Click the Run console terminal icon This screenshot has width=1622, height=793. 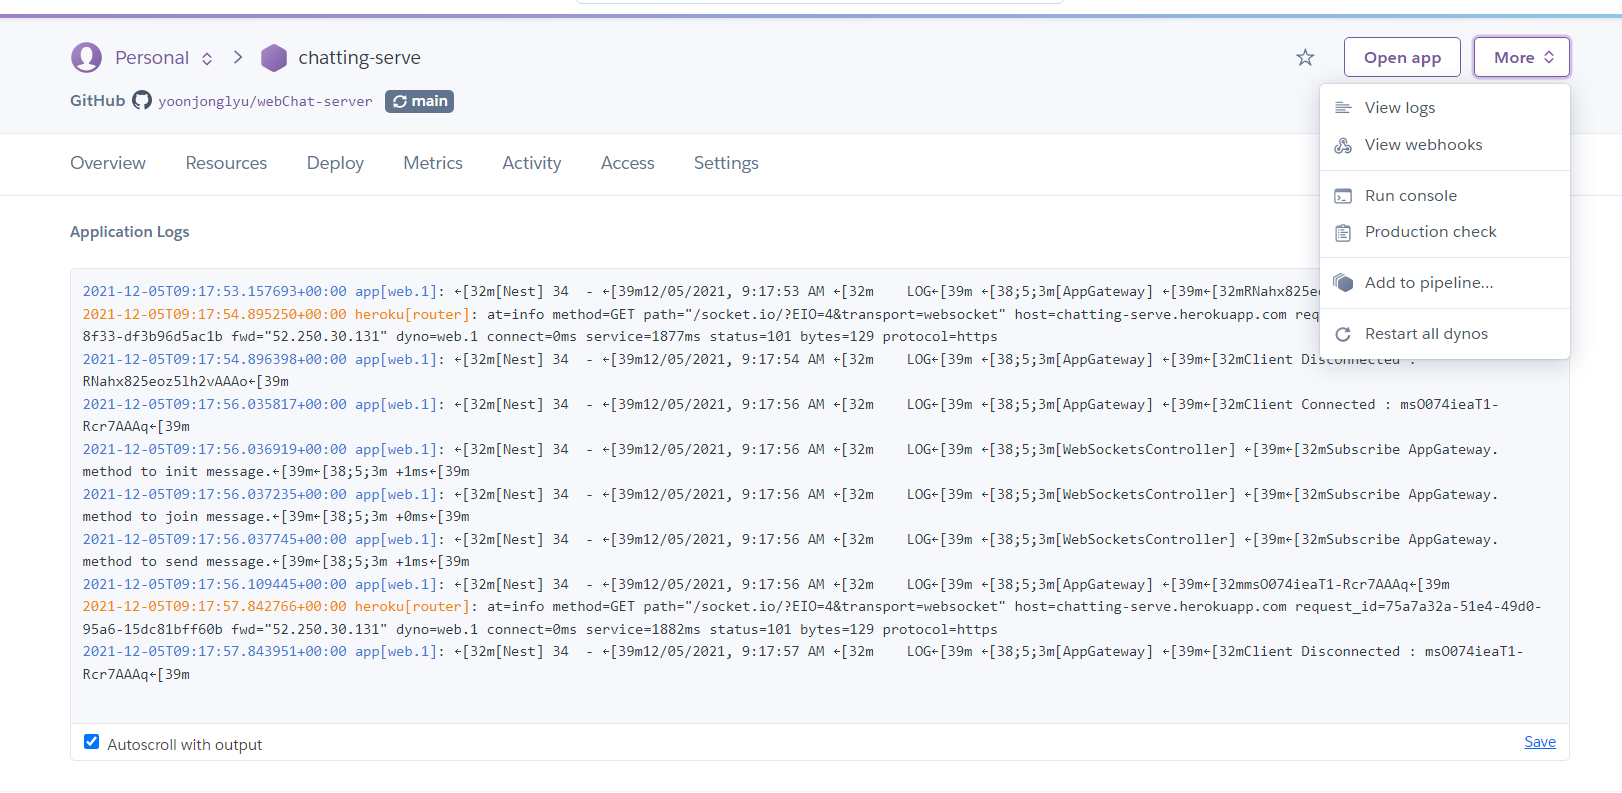tap(1343, 196)
